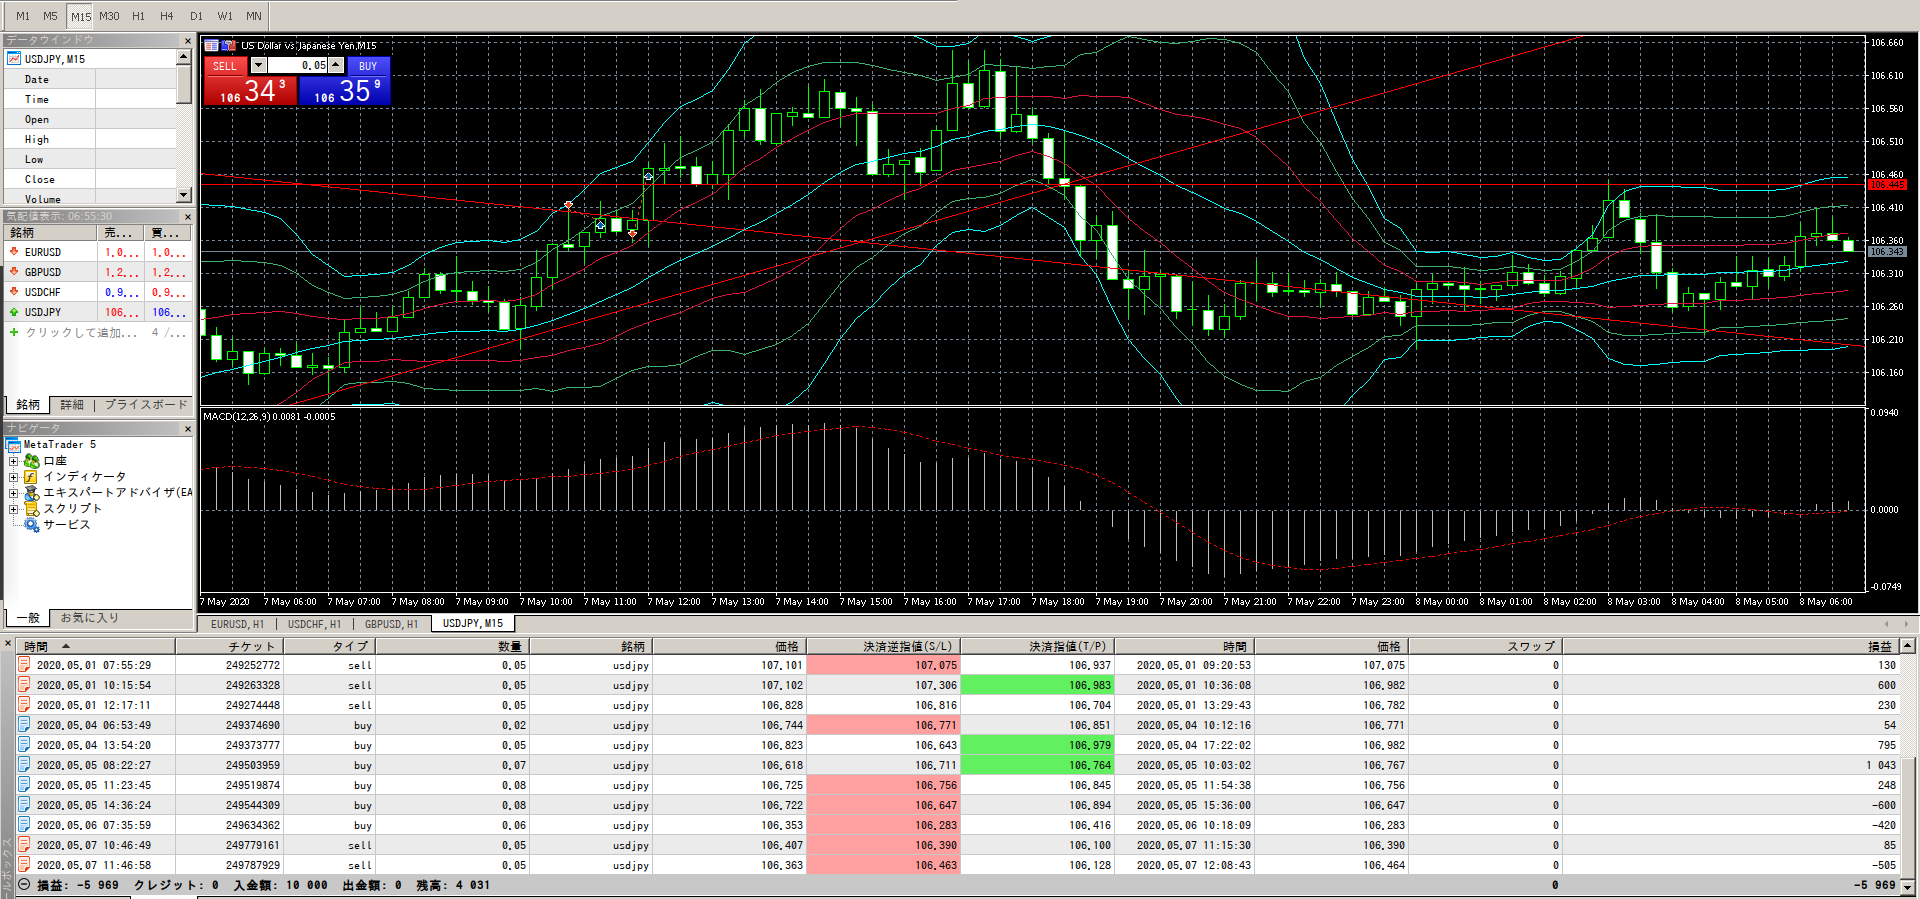Click order icon for ticket 249374690
The image size is (1920, 899).
[x=24, y=725]
